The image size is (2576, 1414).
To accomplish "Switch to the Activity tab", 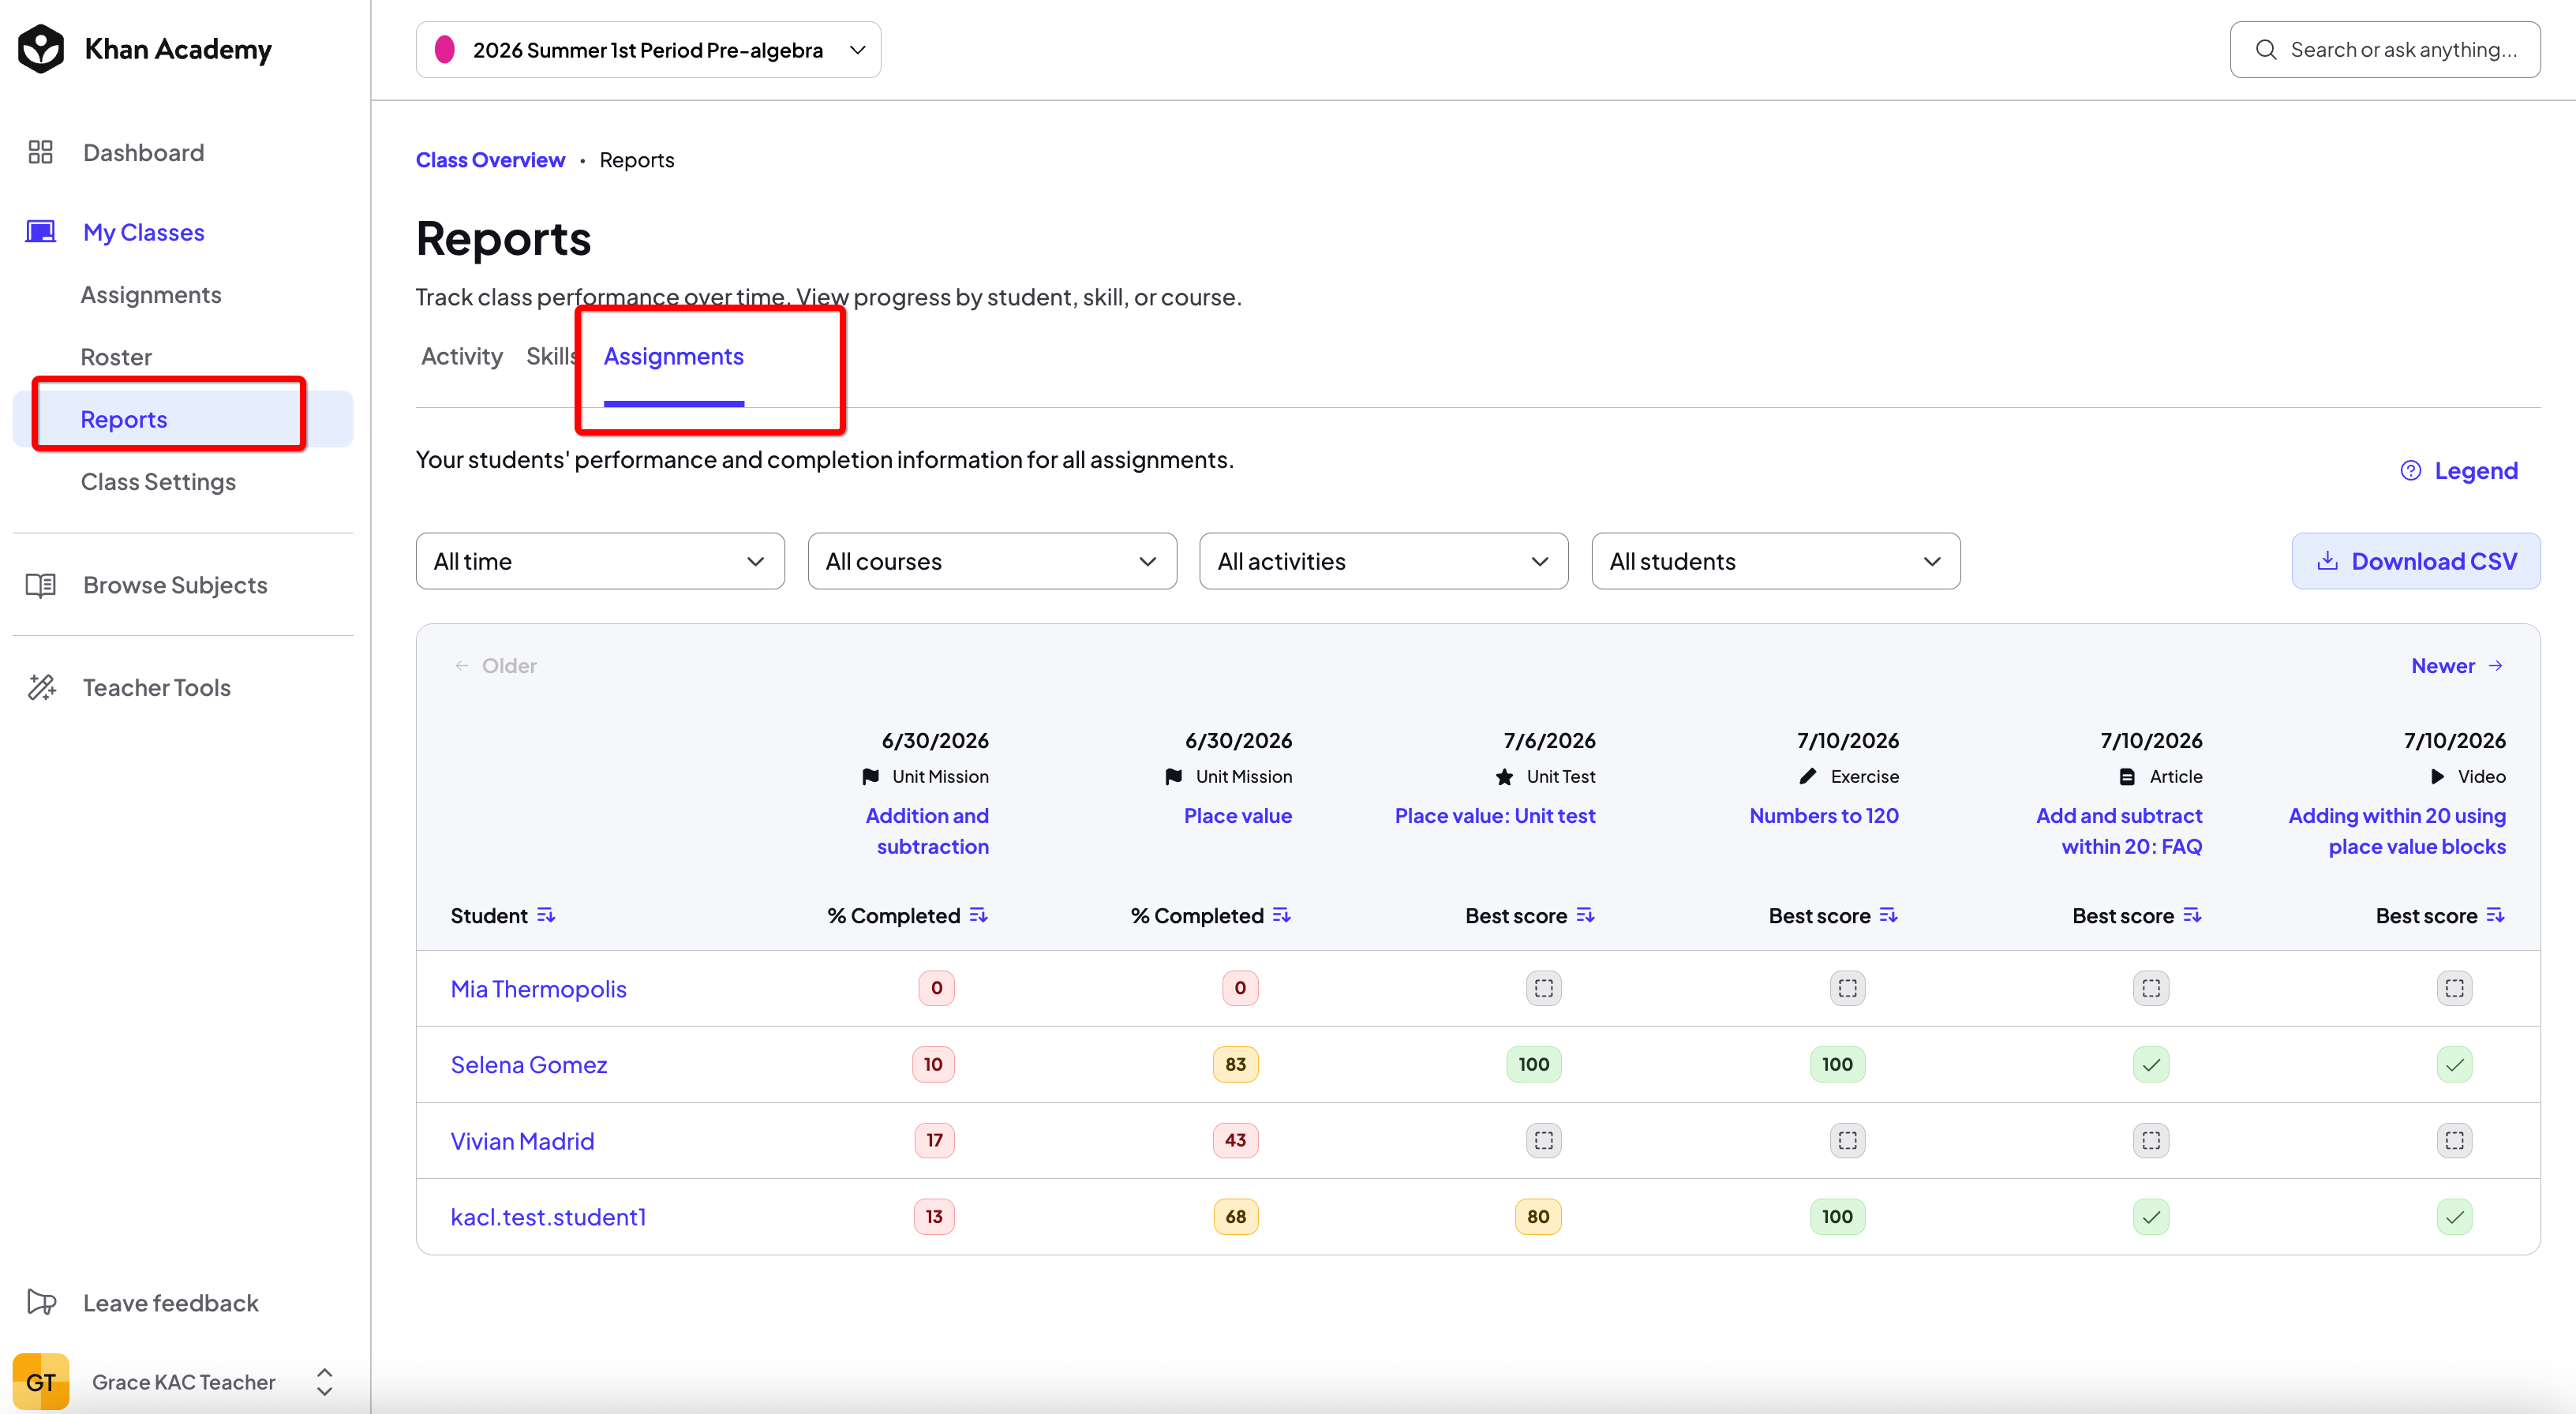I will click(x=461, y=356).
